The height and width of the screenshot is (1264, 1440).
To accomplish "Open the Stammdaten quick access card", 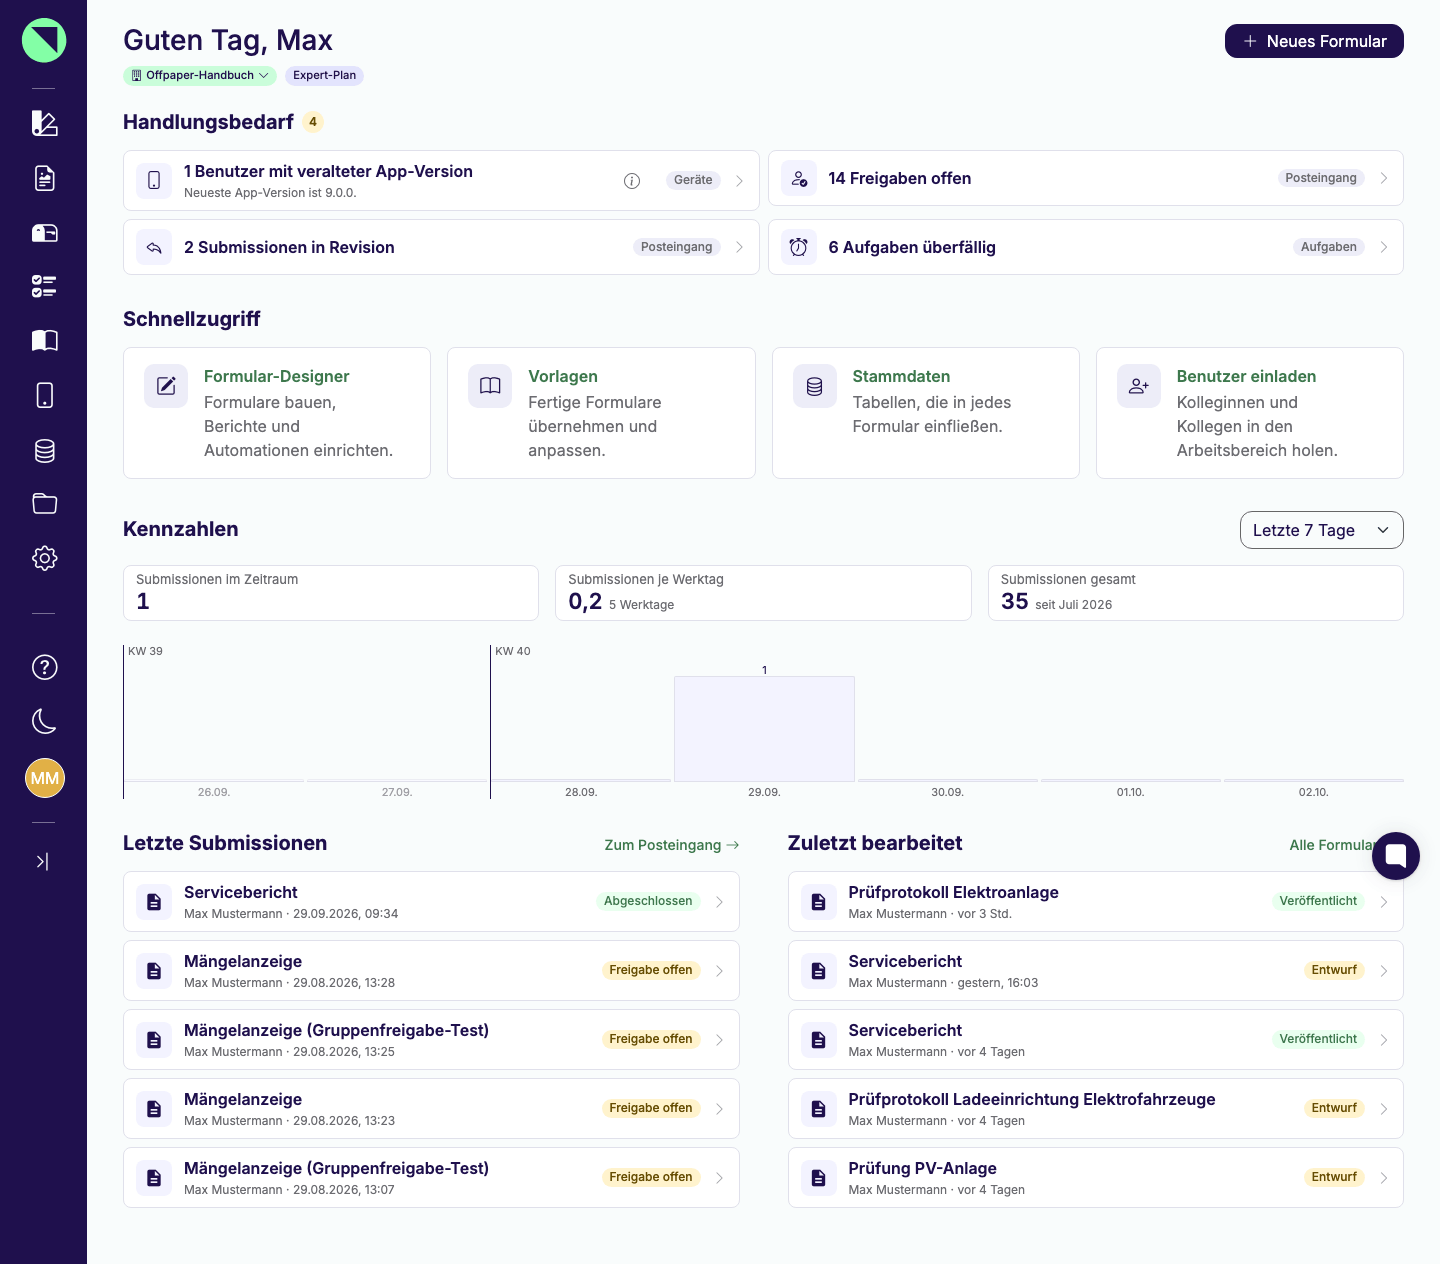I will [x=926, y=413].
